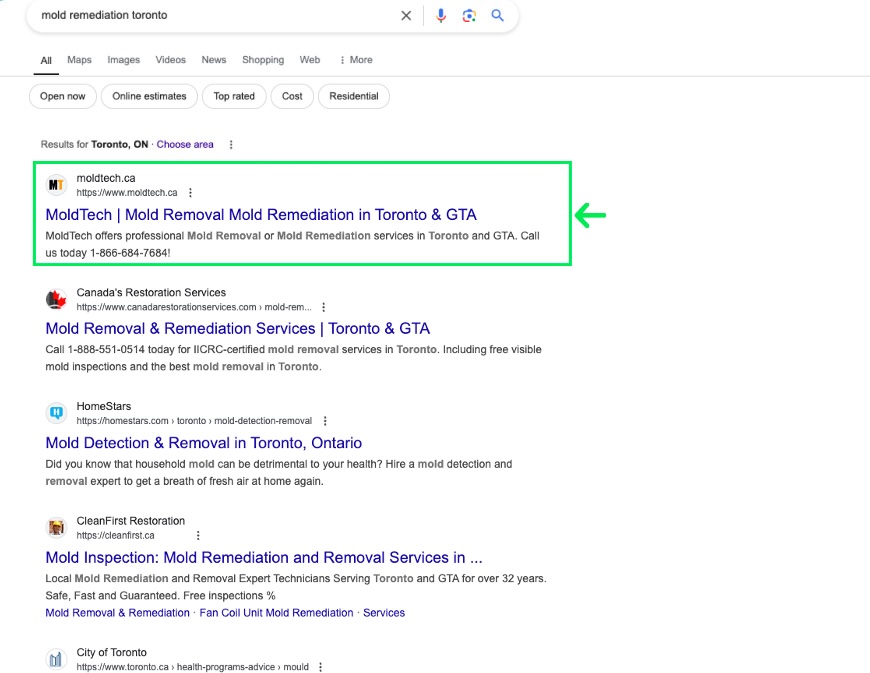870x673 pixels.
Task: Open Google Lens image search
Action: [469, 16]
